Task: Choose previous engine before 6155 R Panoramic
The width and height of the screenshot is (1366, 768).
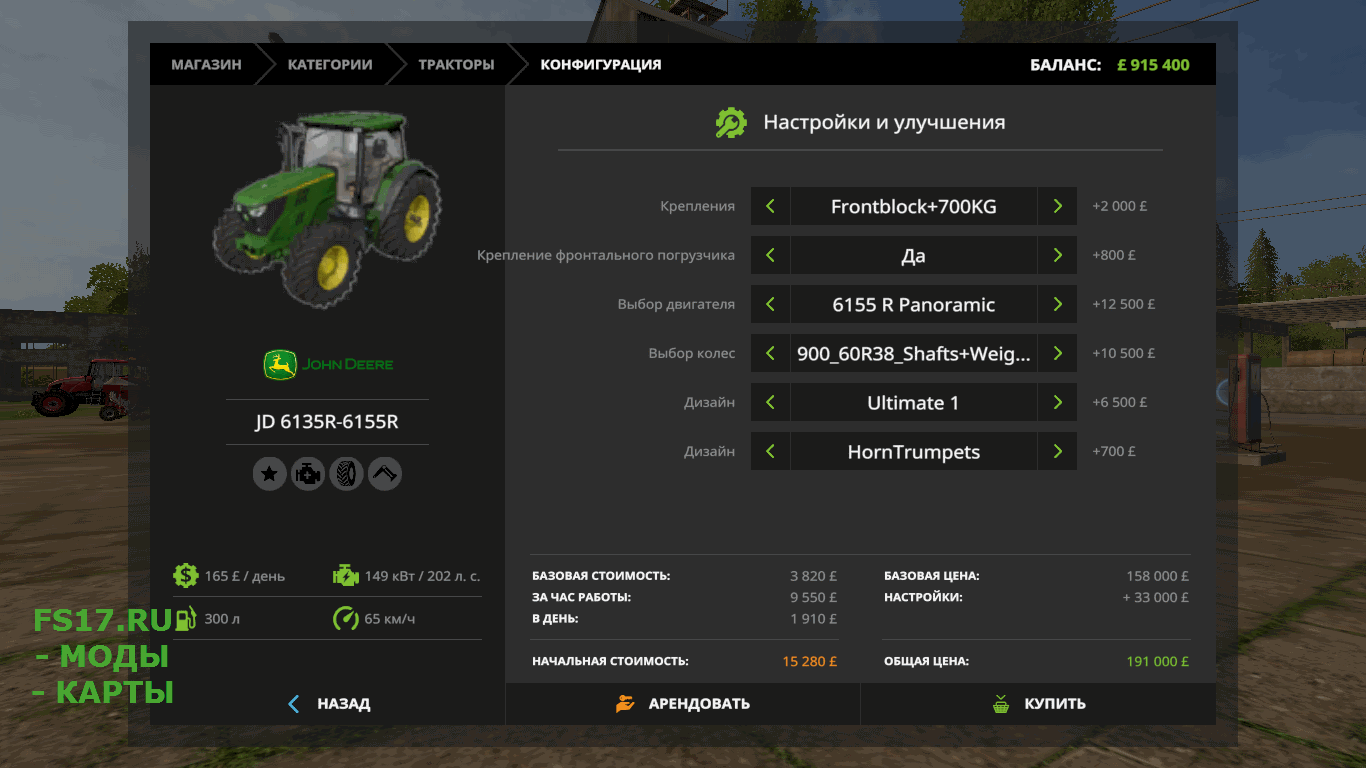Action: [x=770, y=304]
